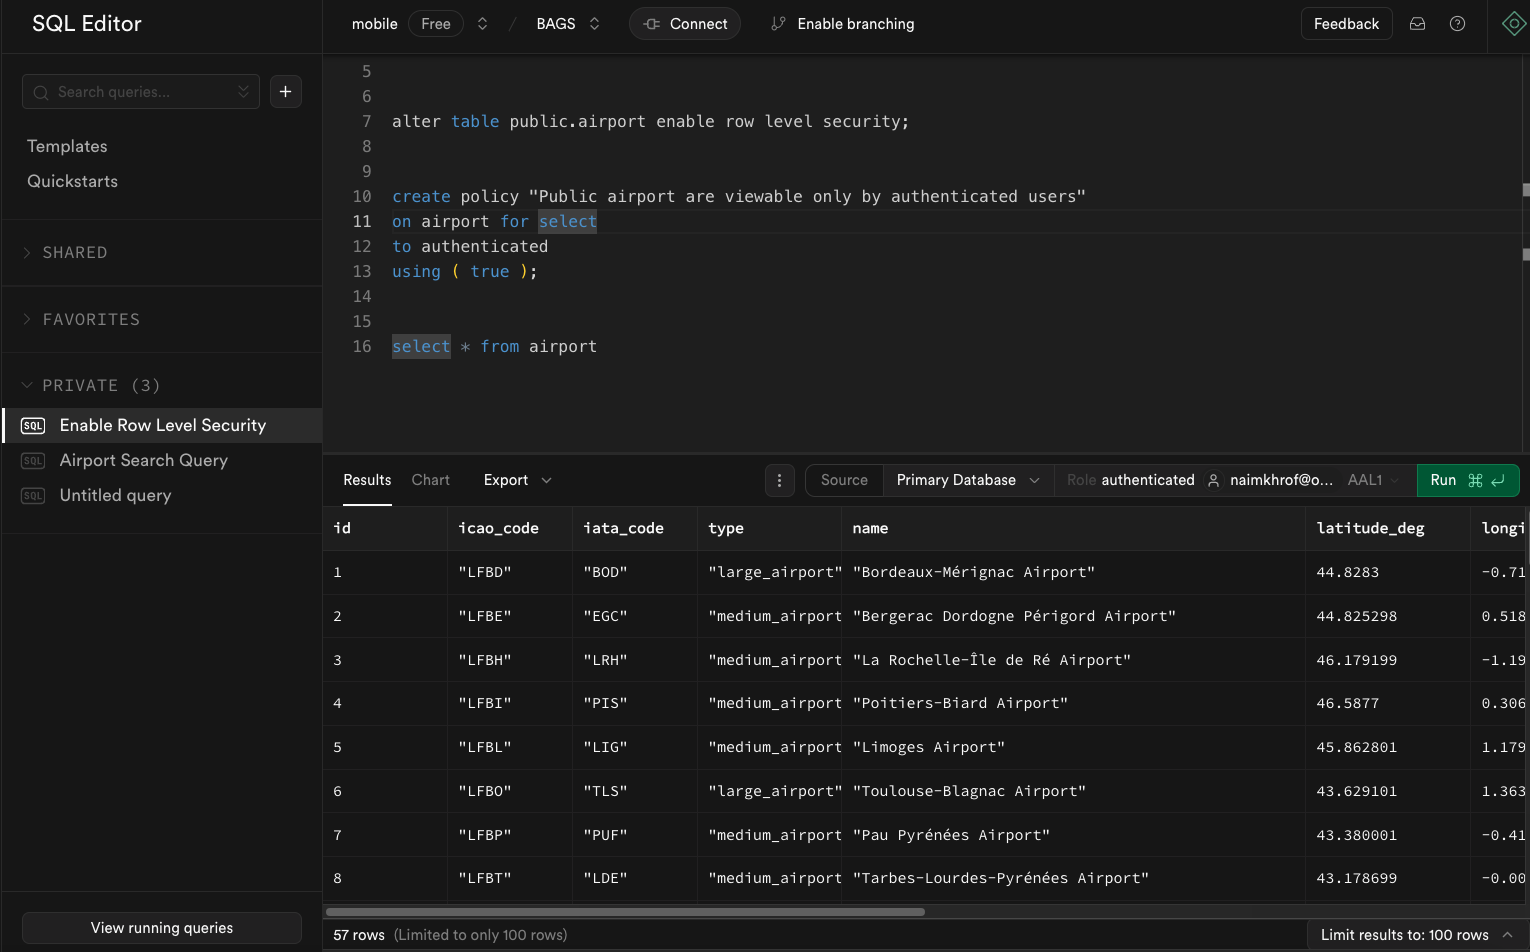Toggle the Limit results to 100 rows control
This screenshot has width=1530, height=952.
(1414, 934)
